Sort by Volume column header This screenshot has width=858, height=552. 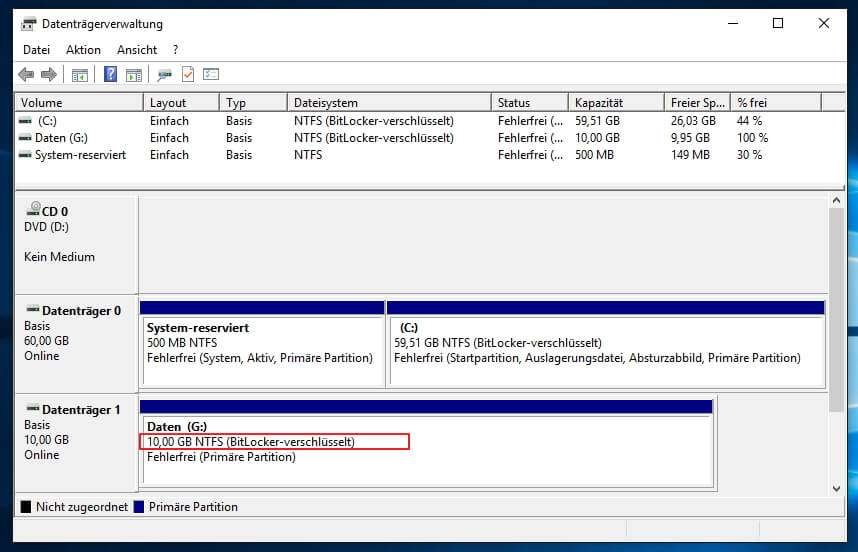coord(79,103)
